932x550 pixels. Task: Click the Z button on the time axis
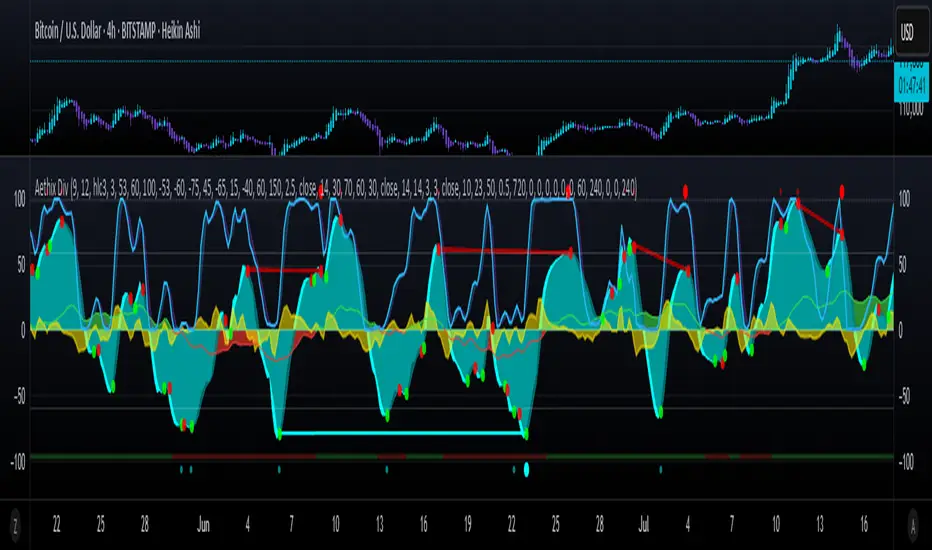[15, 525]
